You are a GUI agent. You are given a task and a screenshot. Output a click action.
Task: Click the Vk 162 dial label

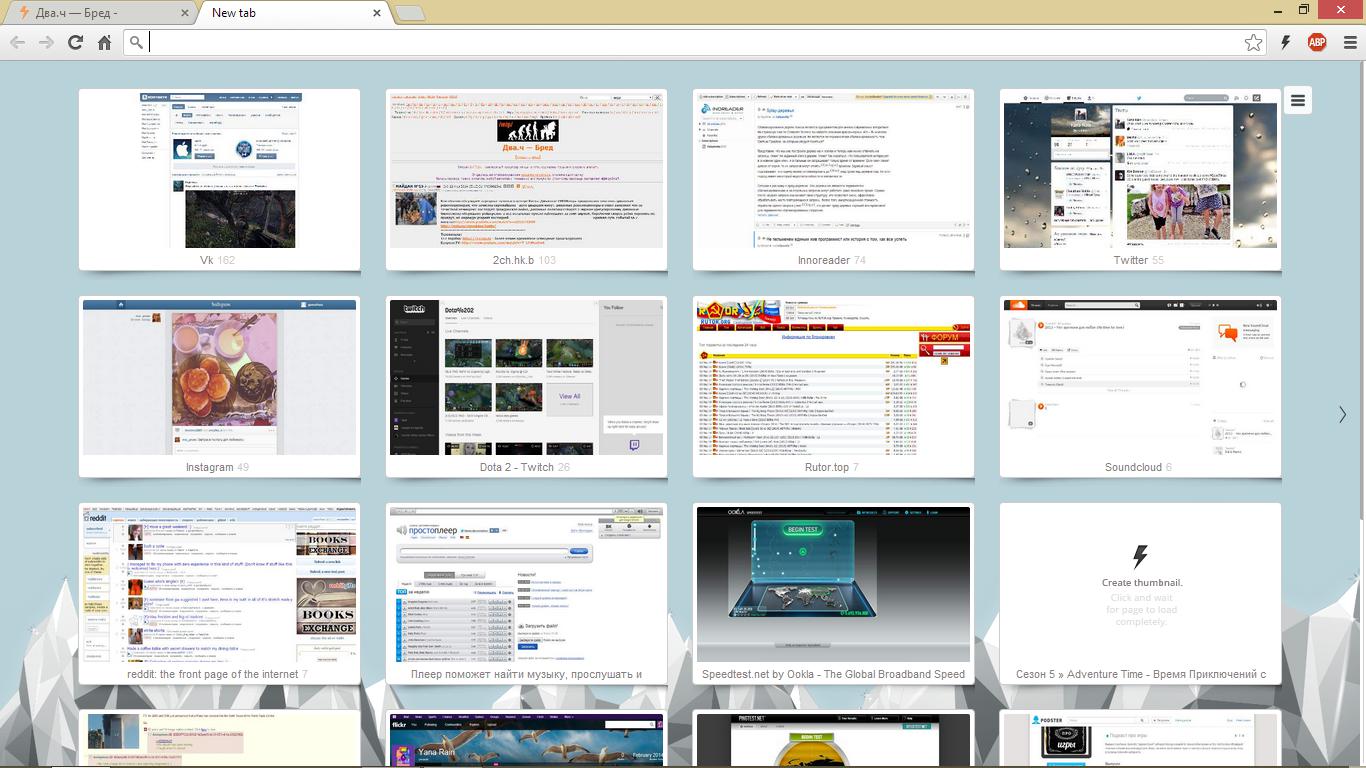click(x=218, y=260)
